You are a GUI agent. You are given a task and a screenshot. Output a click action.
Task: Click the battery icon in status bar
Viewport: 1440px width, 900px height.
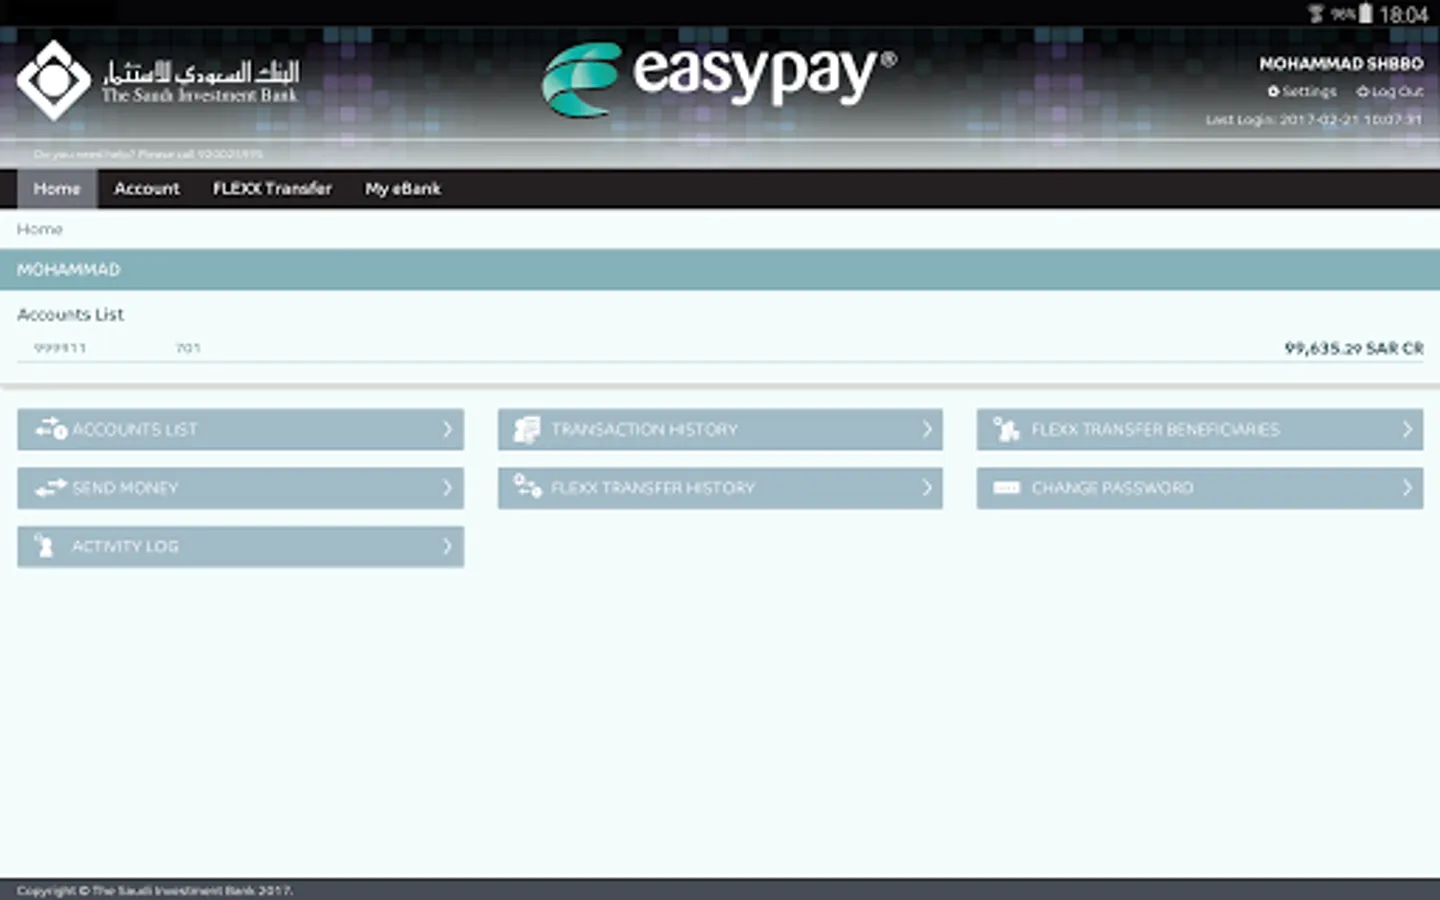click(x=1365, y=14)
